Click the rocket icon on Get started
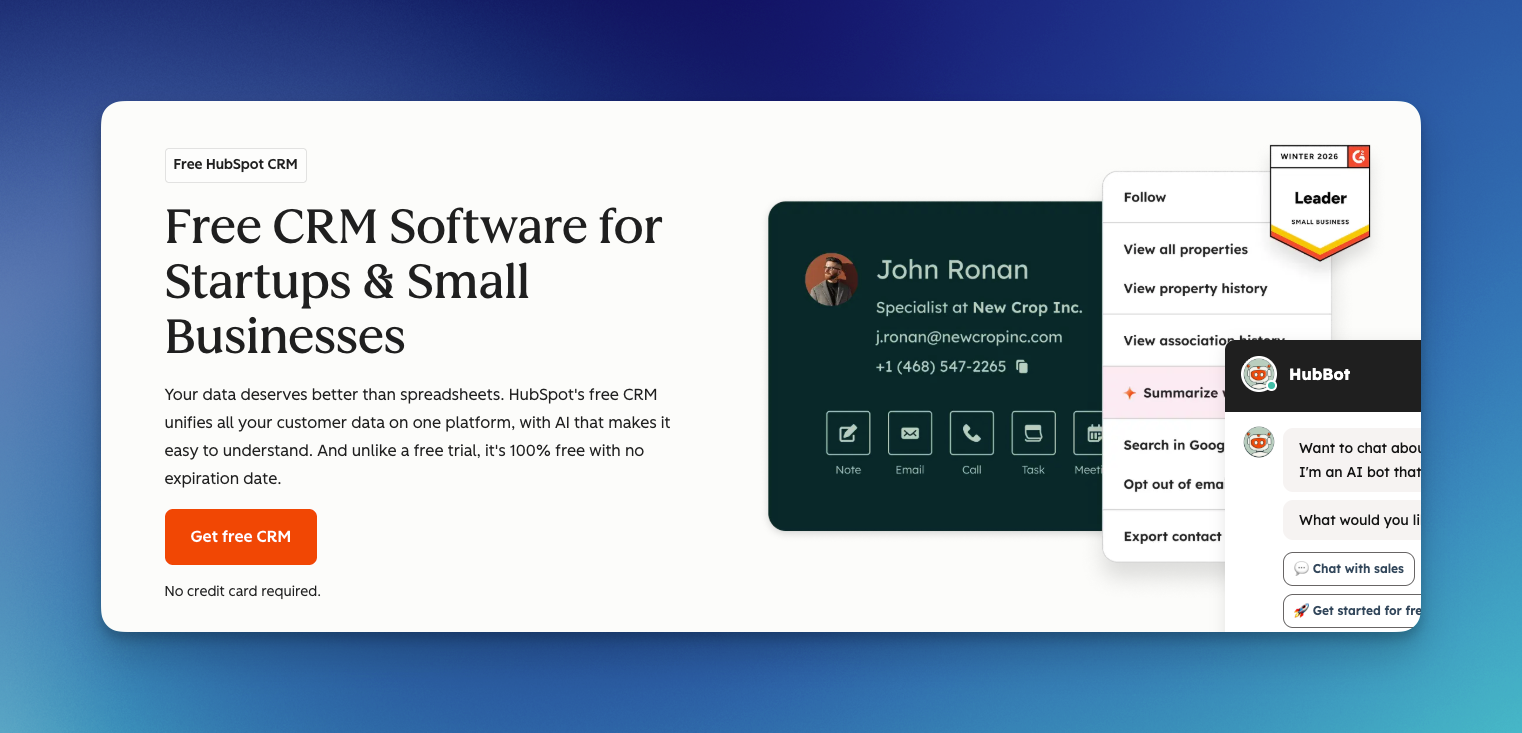 pos(1300,610)
